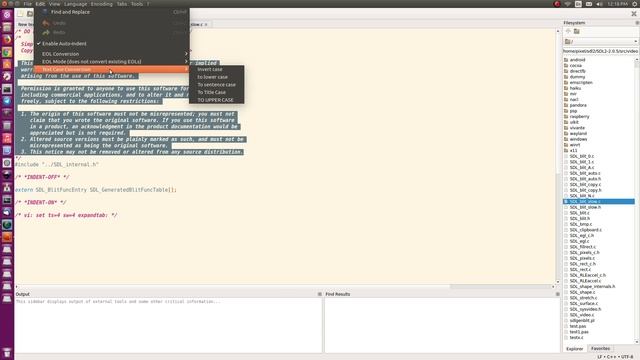This screenshot has height=360, width=640.
Task: Select SDL_stretch.c file
Action: coord(584,298)
